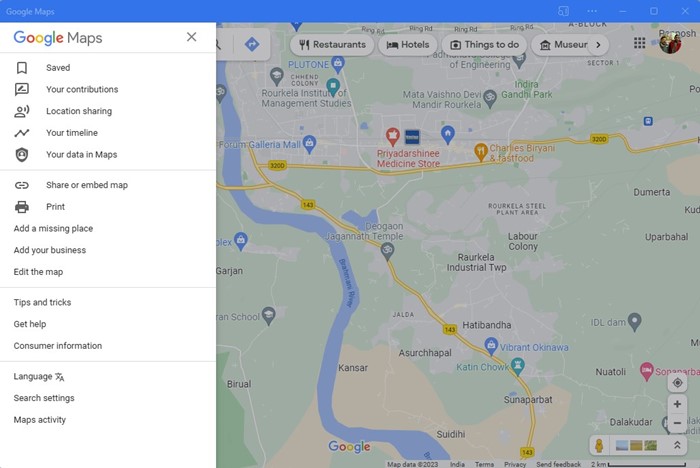Filter map by Hotels chip

pyautogui.click(x=408, y=45)
